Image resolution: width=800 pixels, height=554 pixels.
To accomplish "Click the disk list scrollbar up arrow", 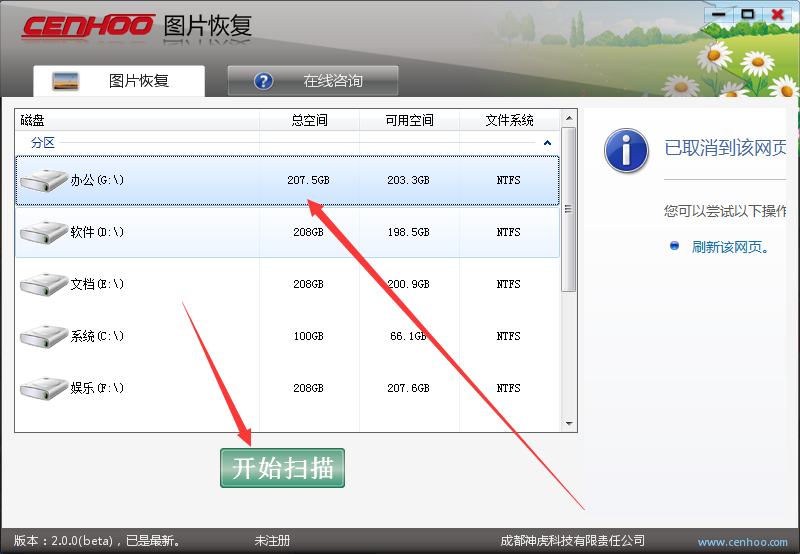I will coord(569,118).
